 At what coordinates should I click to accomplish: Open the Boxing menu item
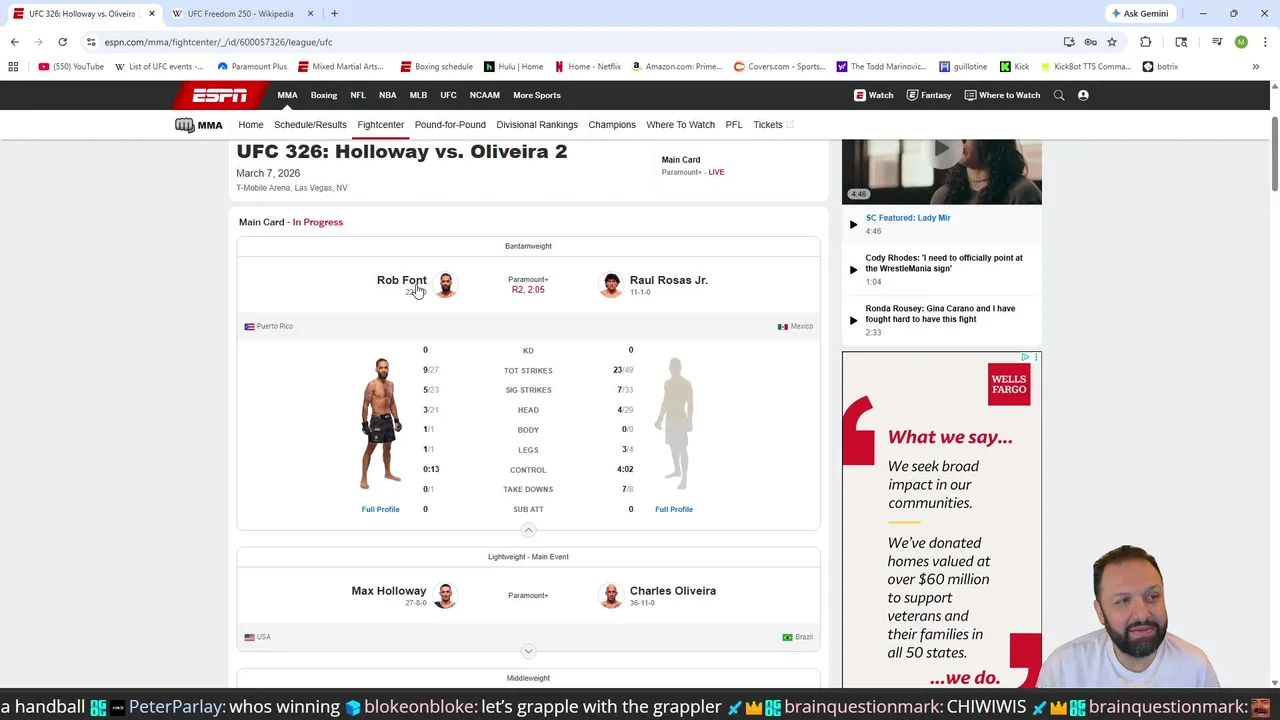pyautogui.click(x=324, y=95)
